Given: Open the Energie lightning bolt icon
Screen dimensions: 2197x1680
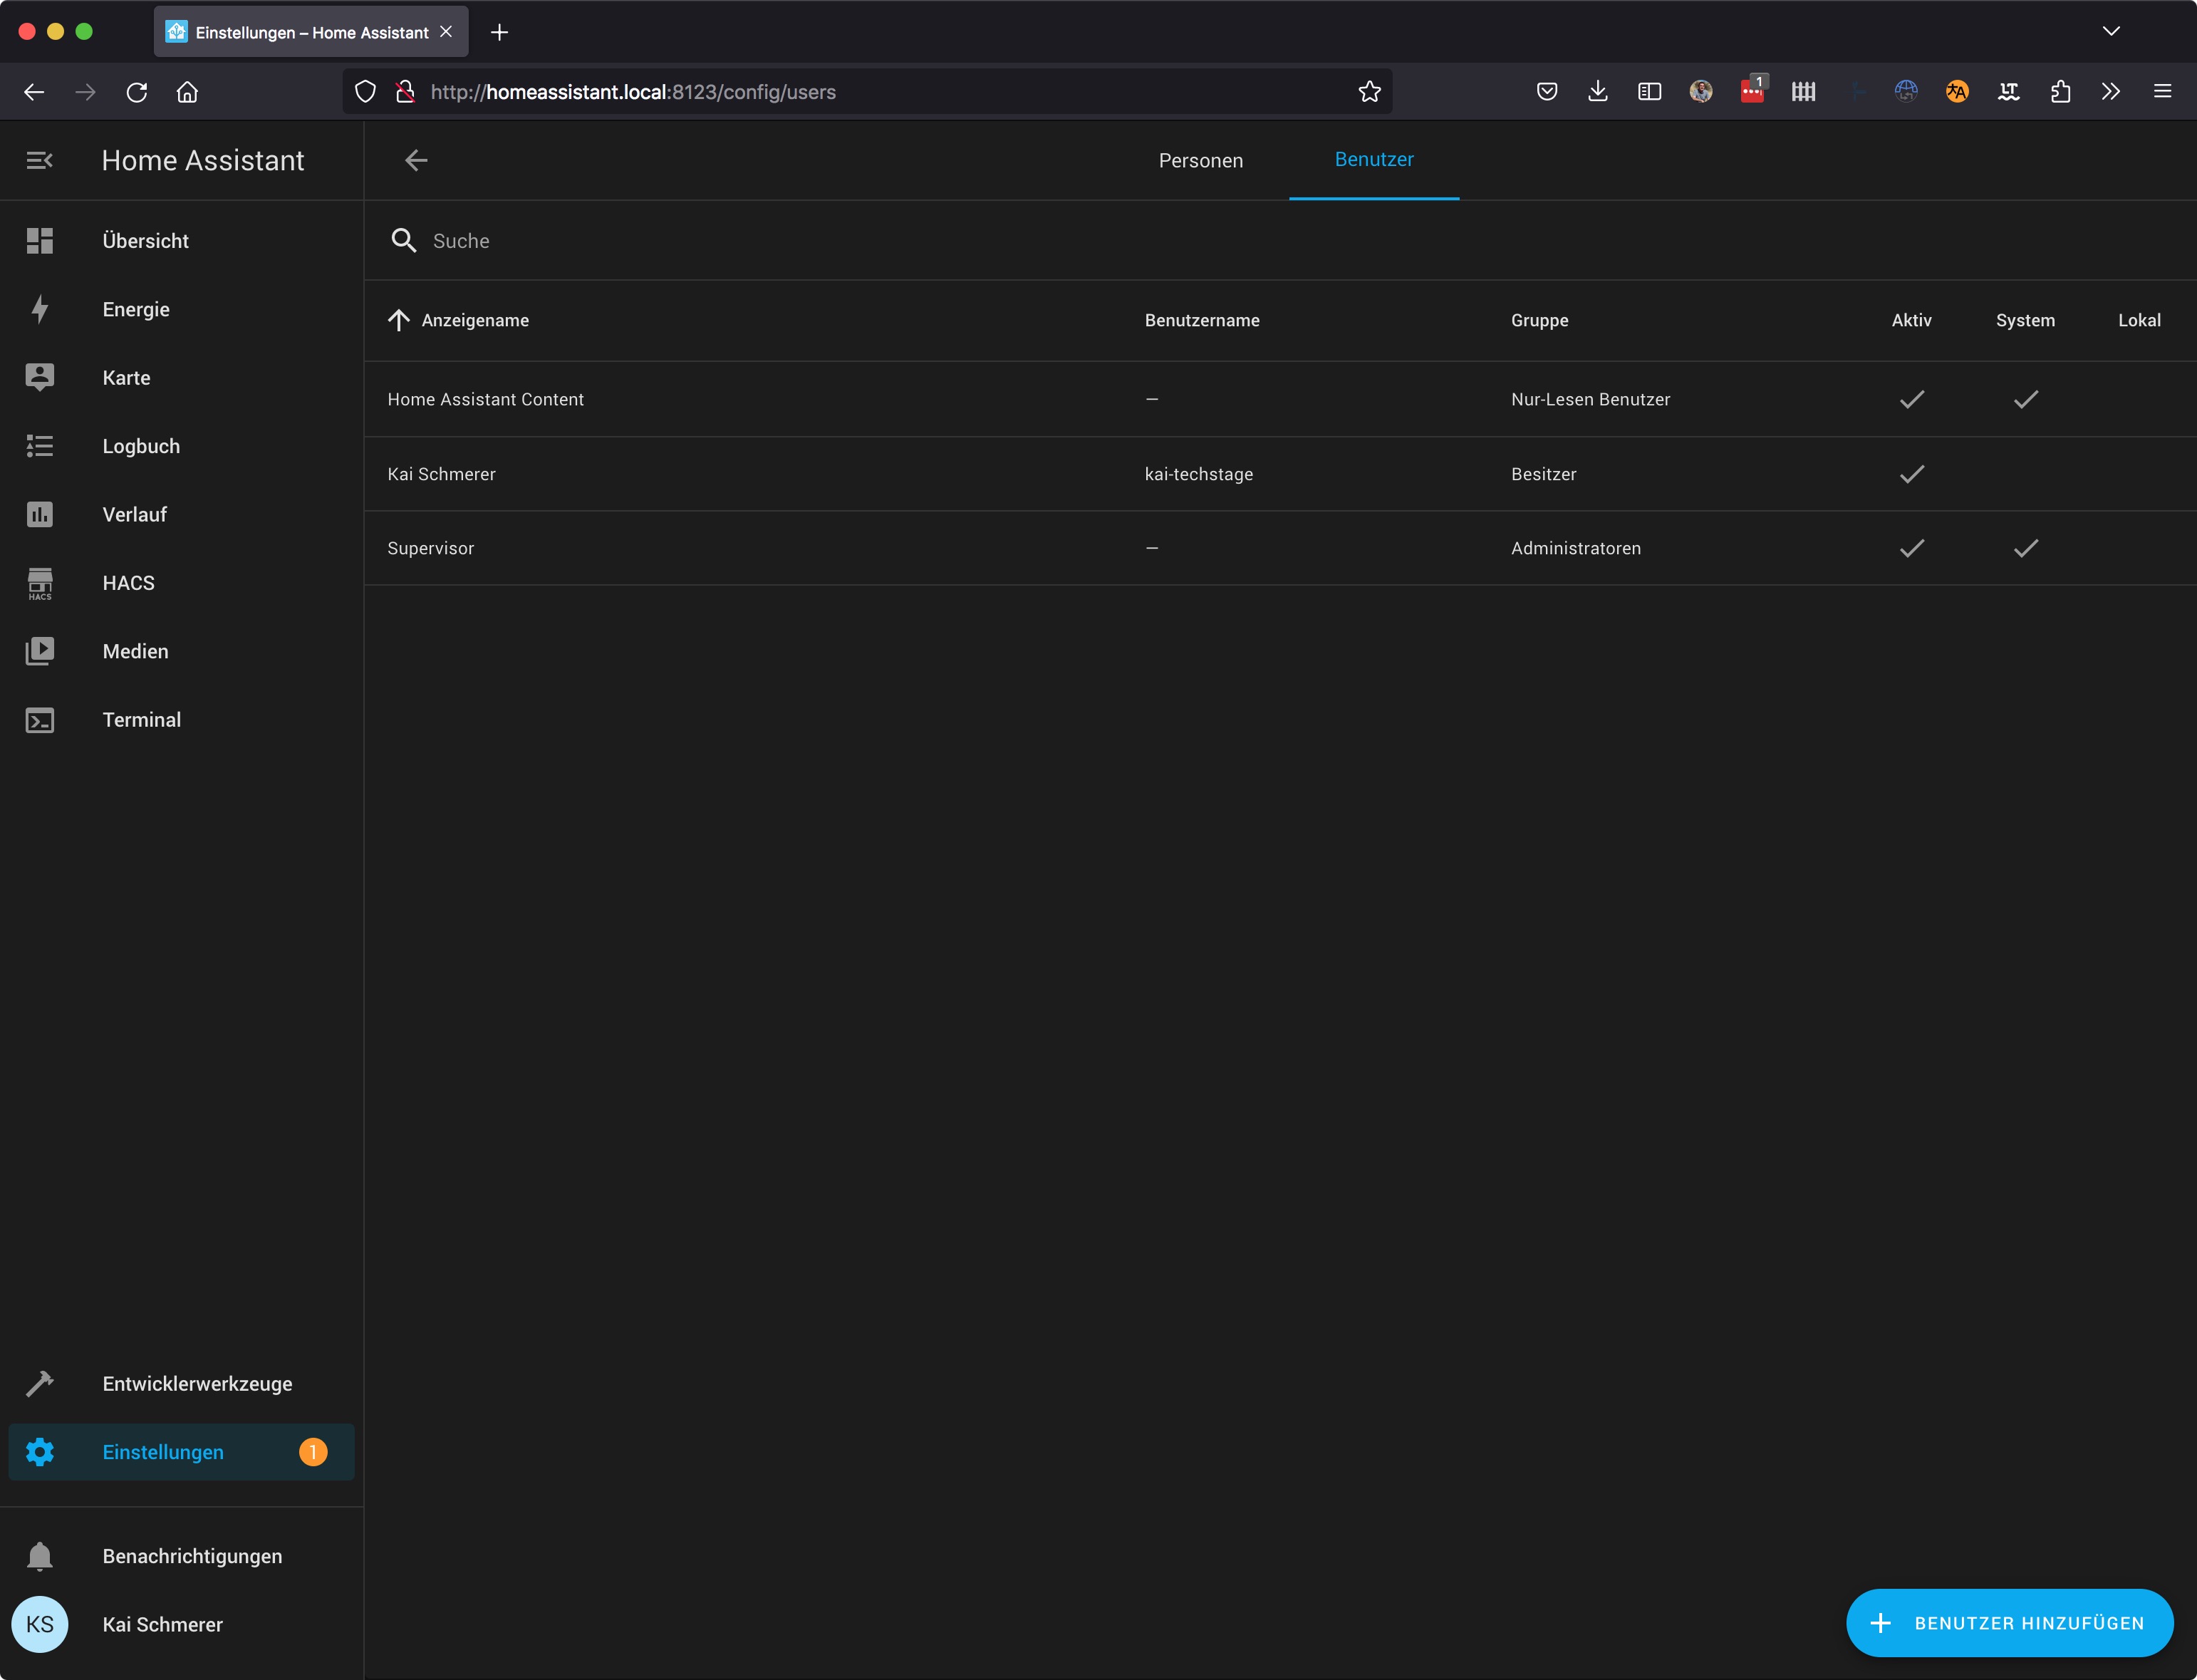Looking at the screenshot, I should click(x=39, y=309).
